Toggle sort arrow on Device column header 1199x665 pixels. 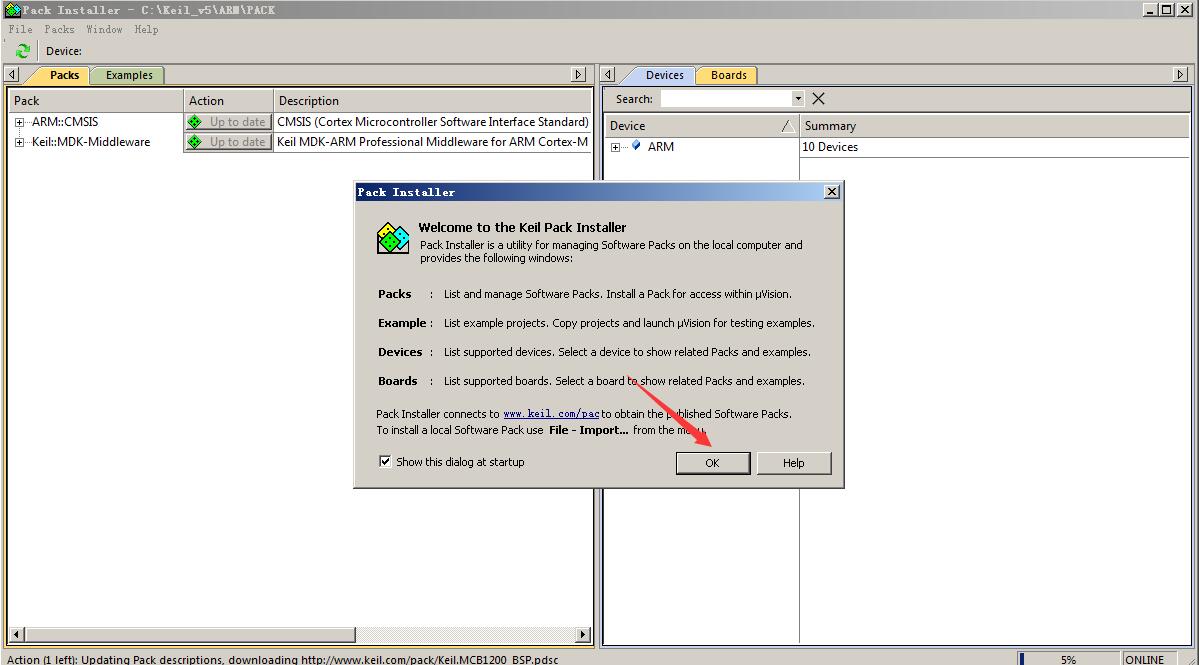(788, 126)
